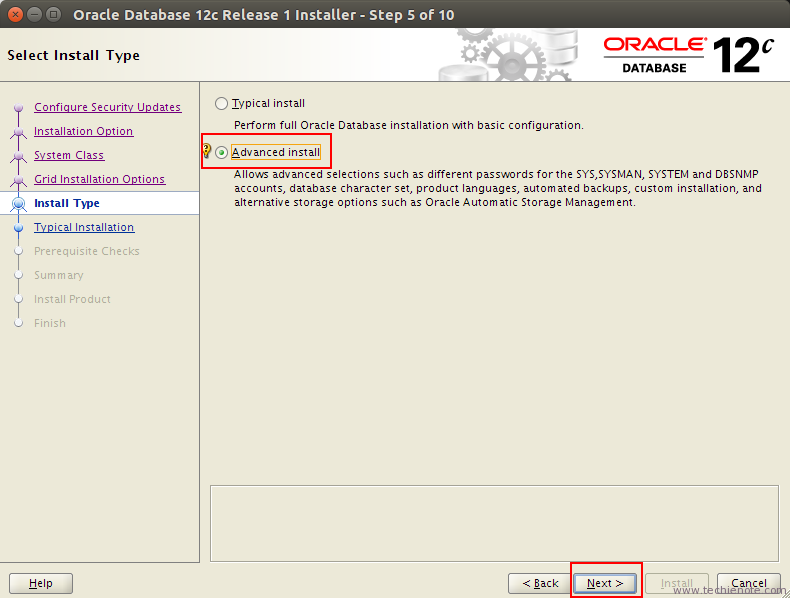790x598 pixels.
Task: Jump to System Class step
Action: click(69, 155)
